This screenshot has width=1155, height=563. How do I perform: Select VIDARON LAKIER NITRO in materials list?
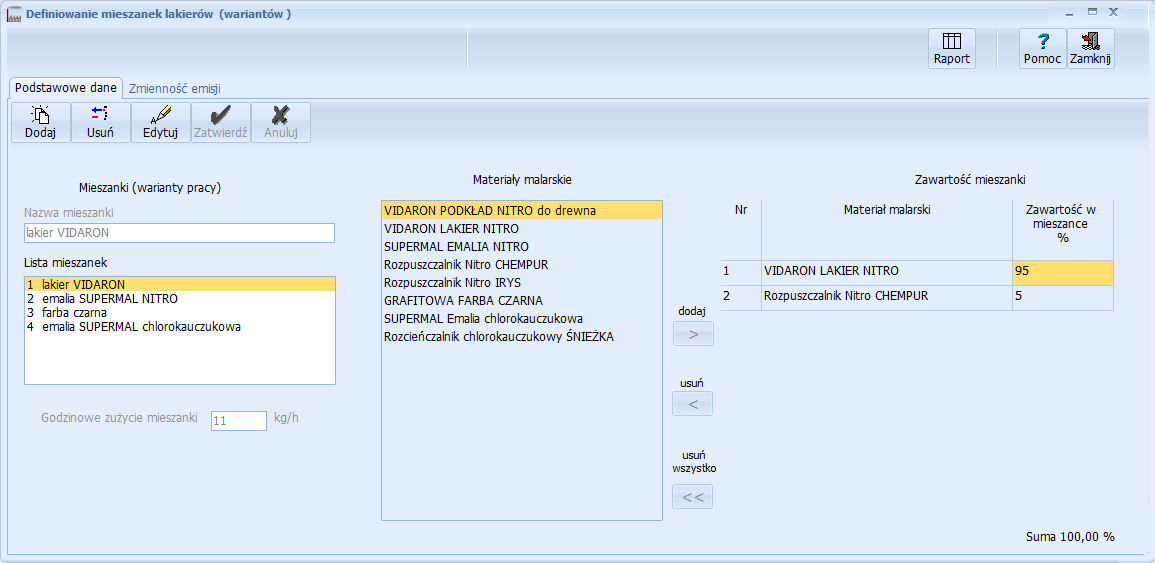(x=522, y=228)
